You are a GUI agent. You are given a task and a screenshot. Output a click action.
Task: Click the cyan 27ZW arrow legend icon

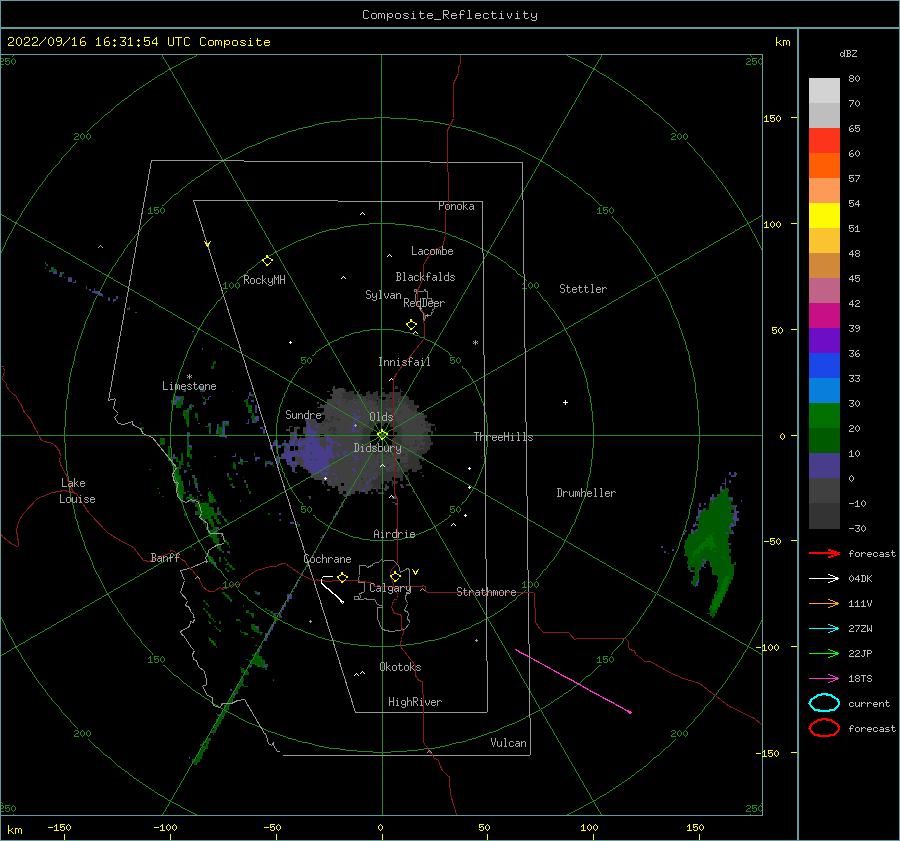824,629
